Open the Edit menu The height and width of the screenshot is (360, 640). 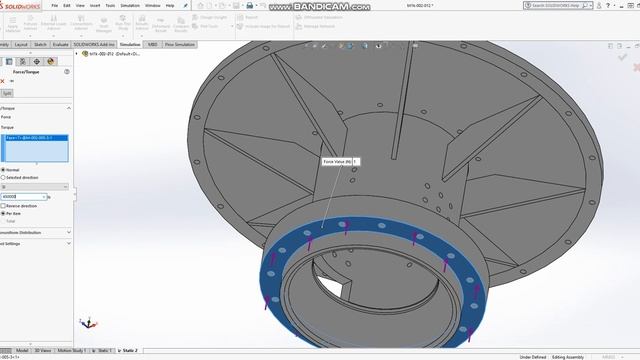coord(67,6)
